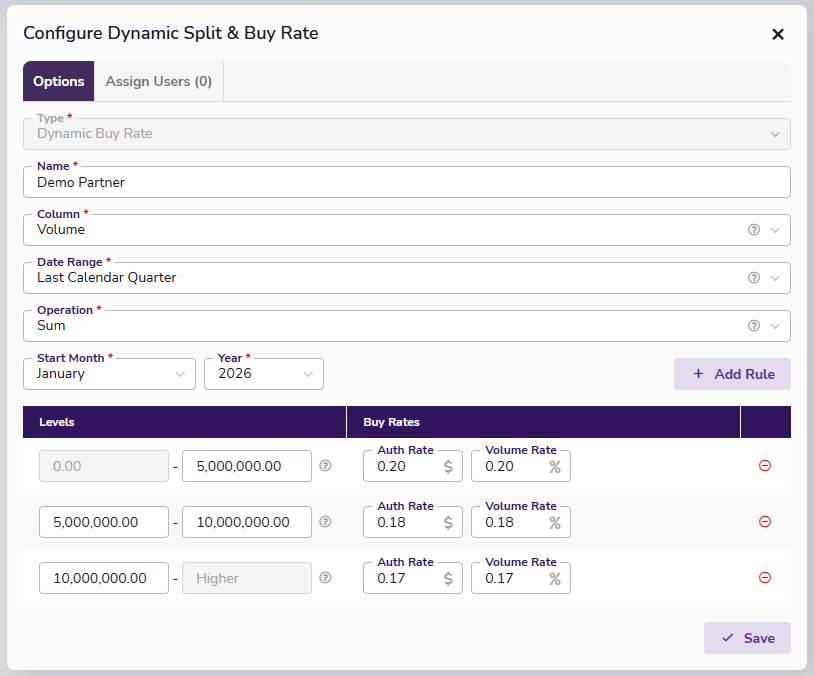Remove the second level rule row

click(765, 522)
